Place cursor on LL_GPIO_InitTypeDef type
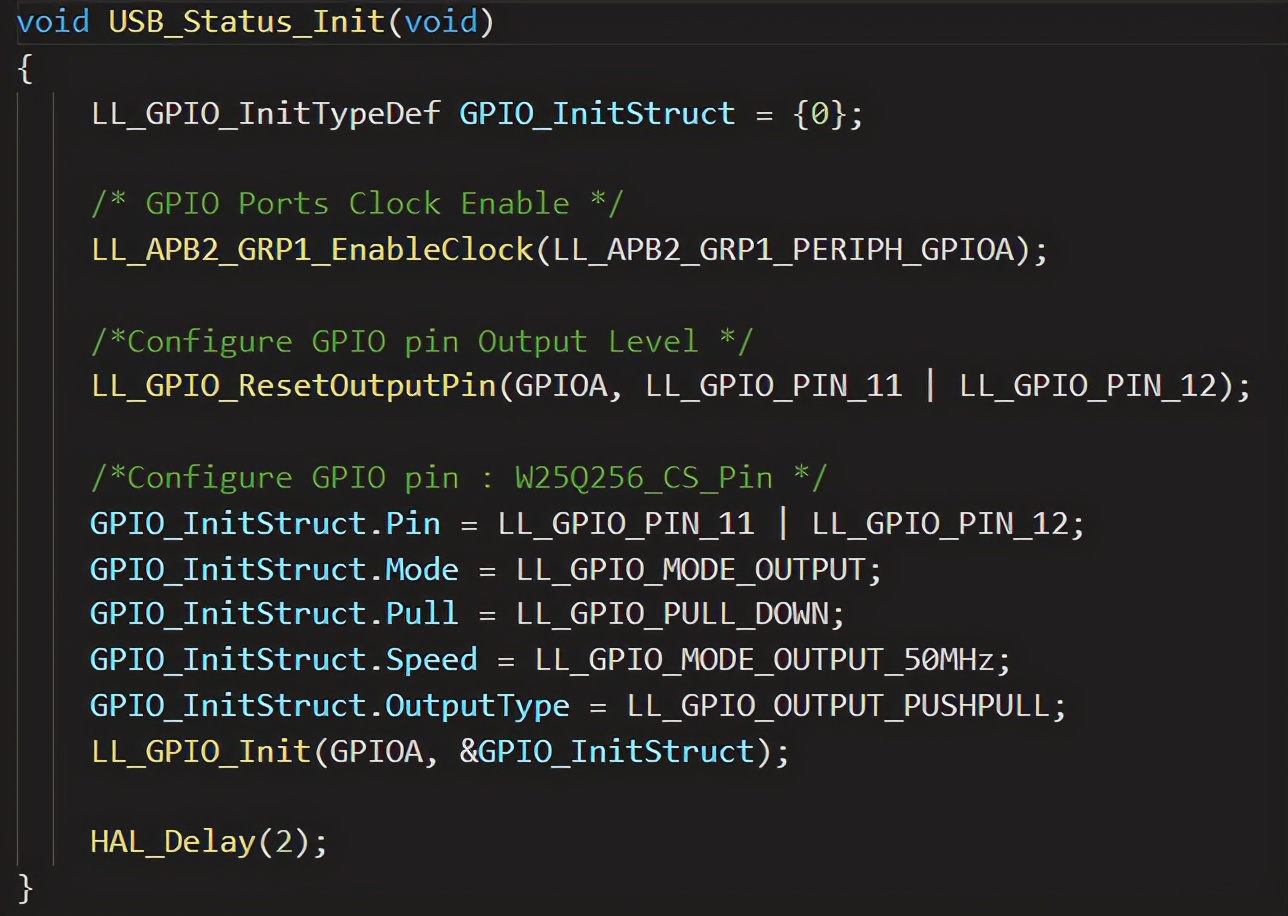Image resolution: width=1288 pixels, height=916 pixels. pos(266,113)
